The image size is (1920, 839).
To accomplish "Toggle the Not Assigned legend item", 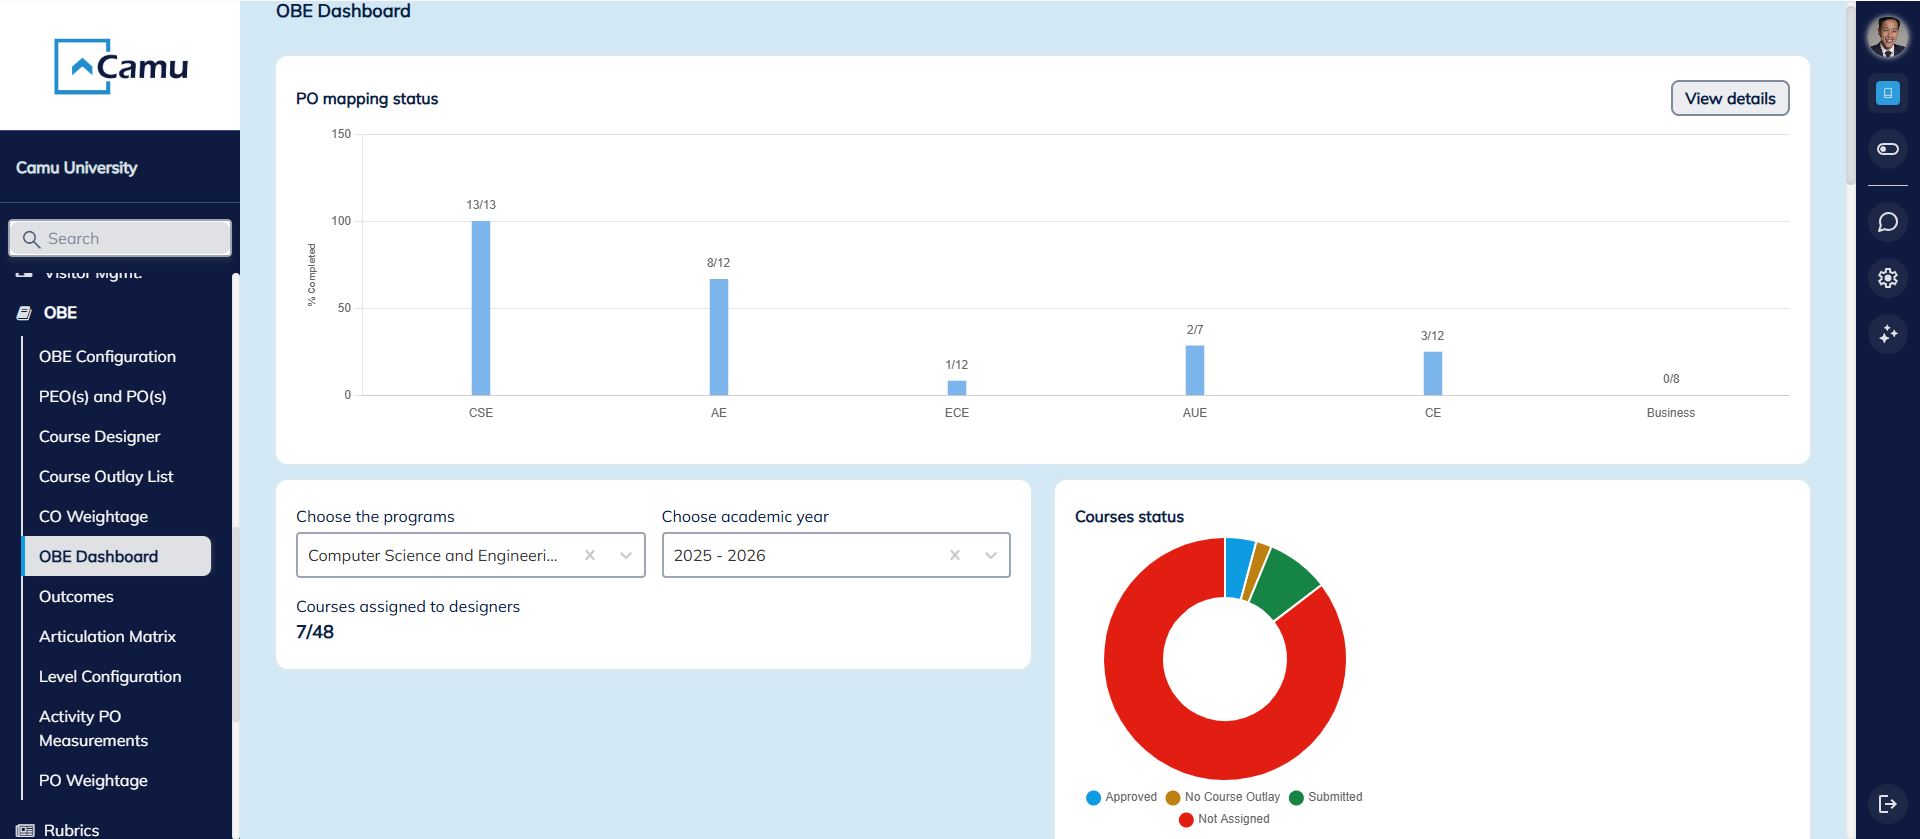I will [1224, 819].
